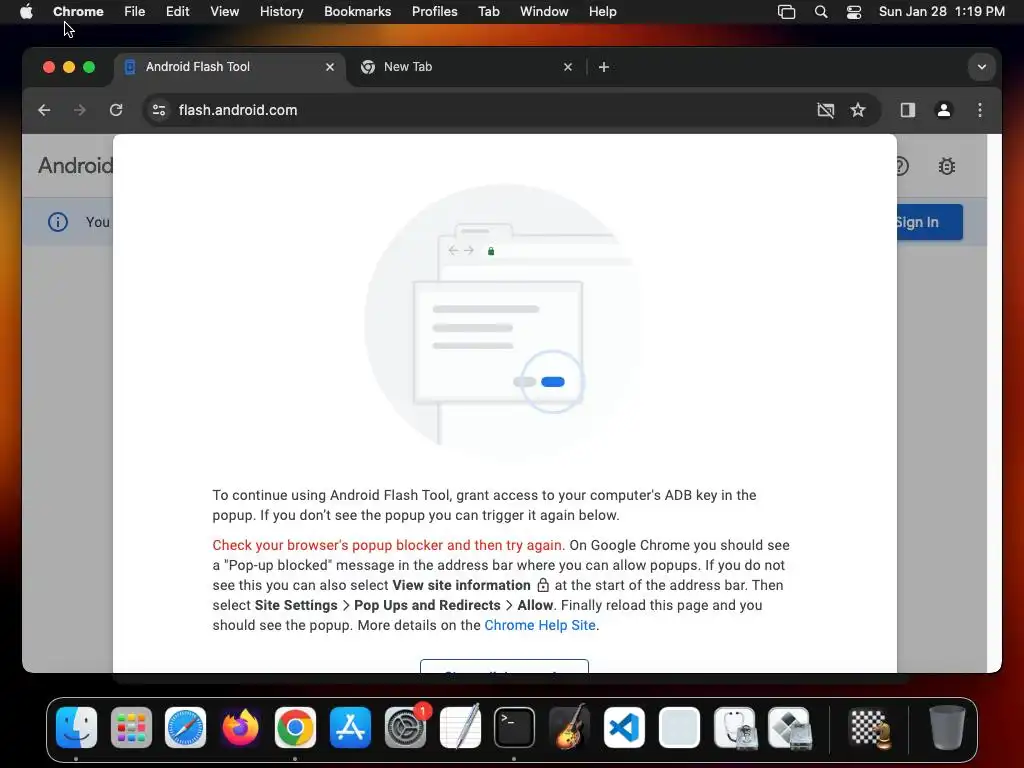Close the Android Flash Tool tab

click(330, 67)
